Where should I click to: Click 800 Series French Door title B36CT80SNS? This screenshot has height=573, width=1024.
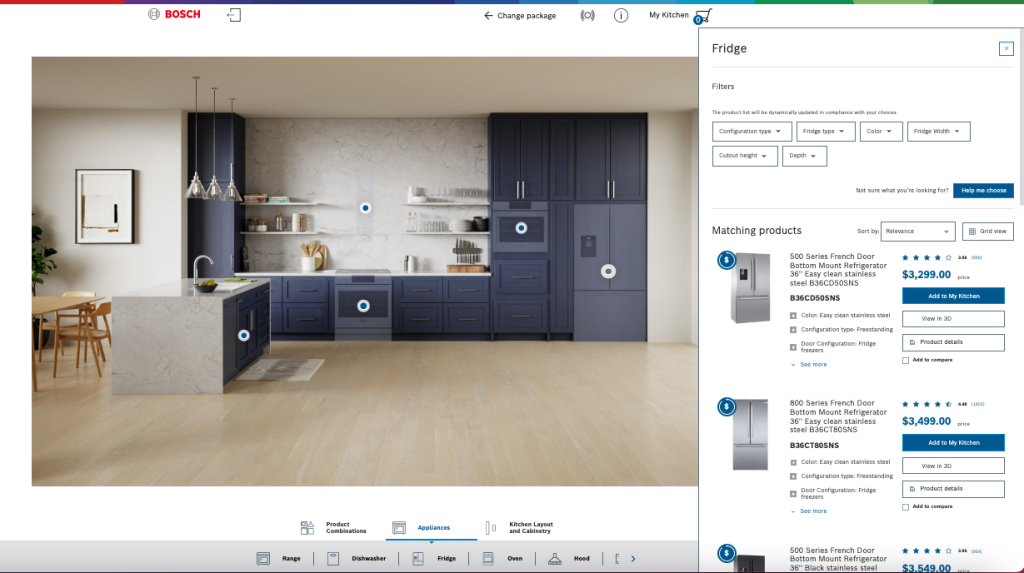click(x=839, y=416)
